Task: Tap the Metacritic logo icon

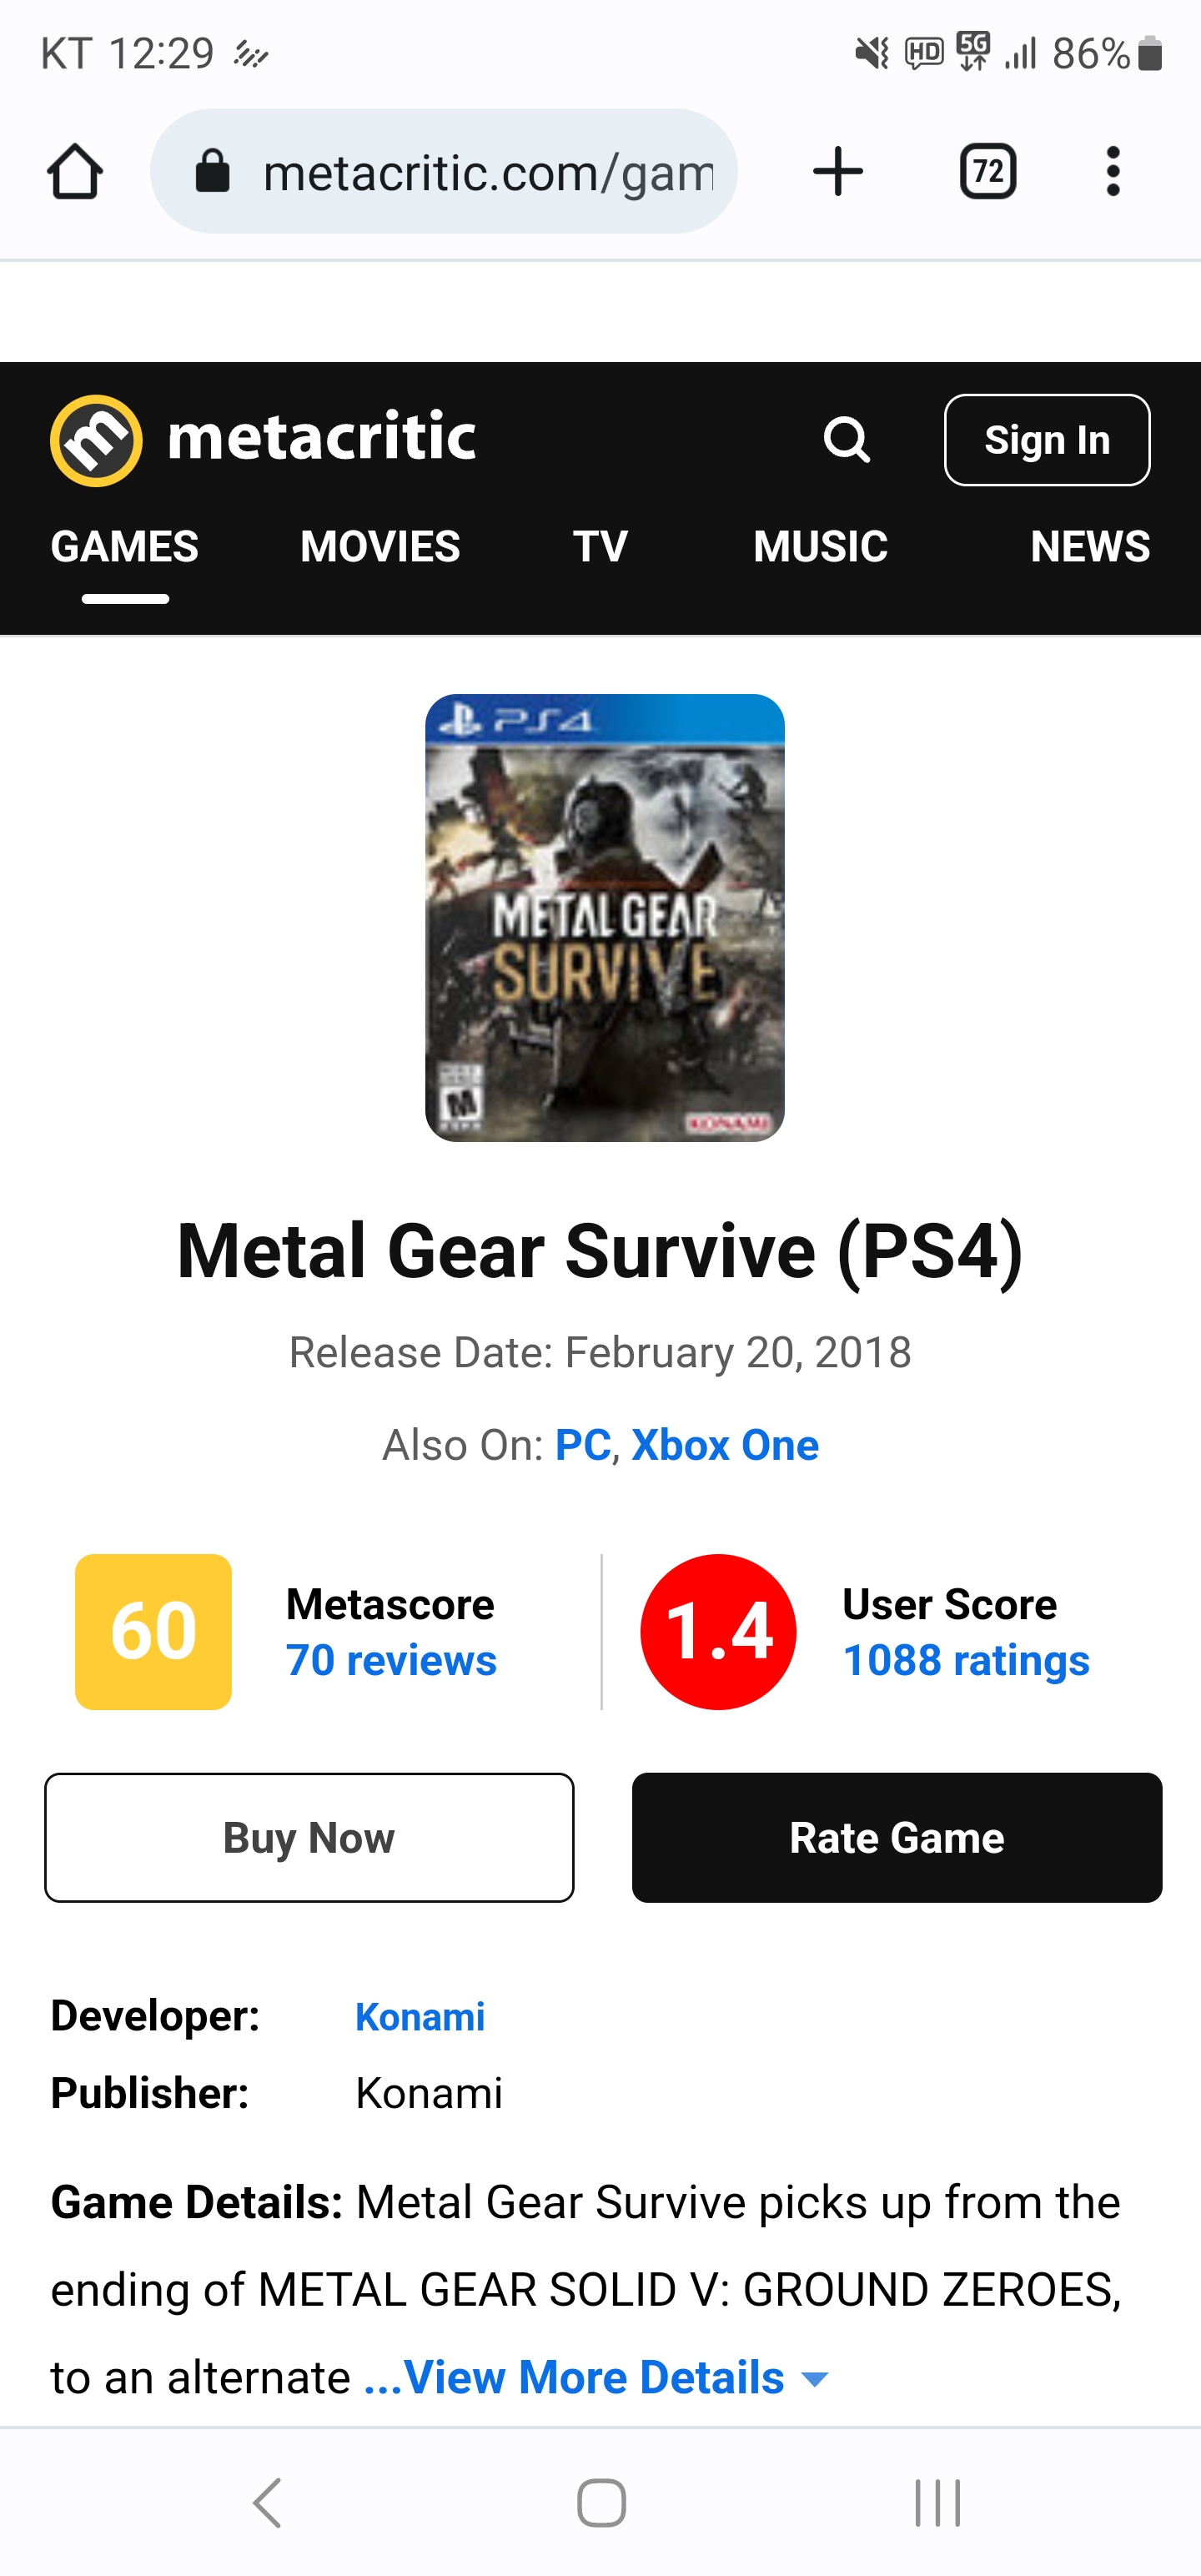Action: [96, 440]
